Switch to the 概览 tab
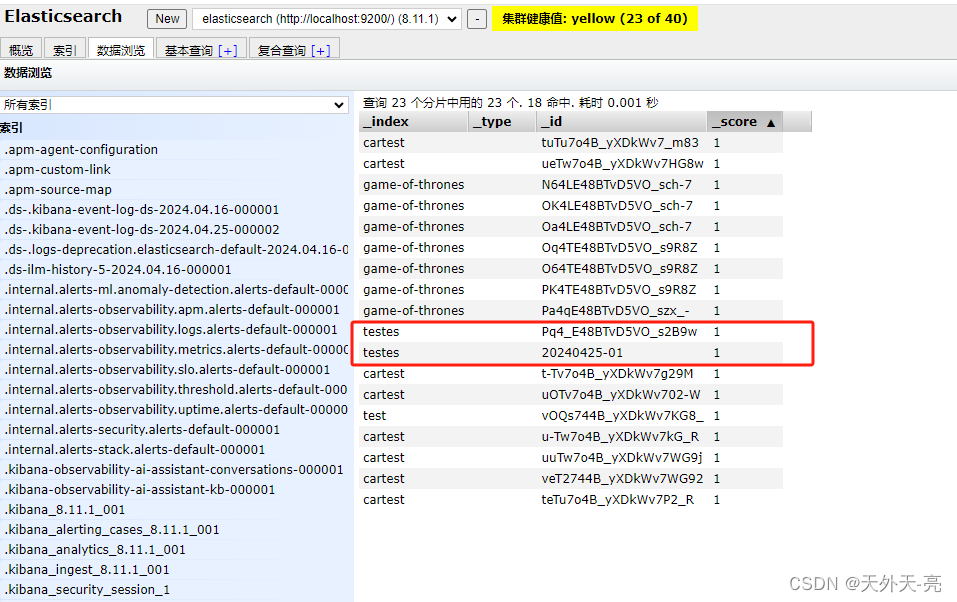The image size is (957, 602). [x=21, y=50]
